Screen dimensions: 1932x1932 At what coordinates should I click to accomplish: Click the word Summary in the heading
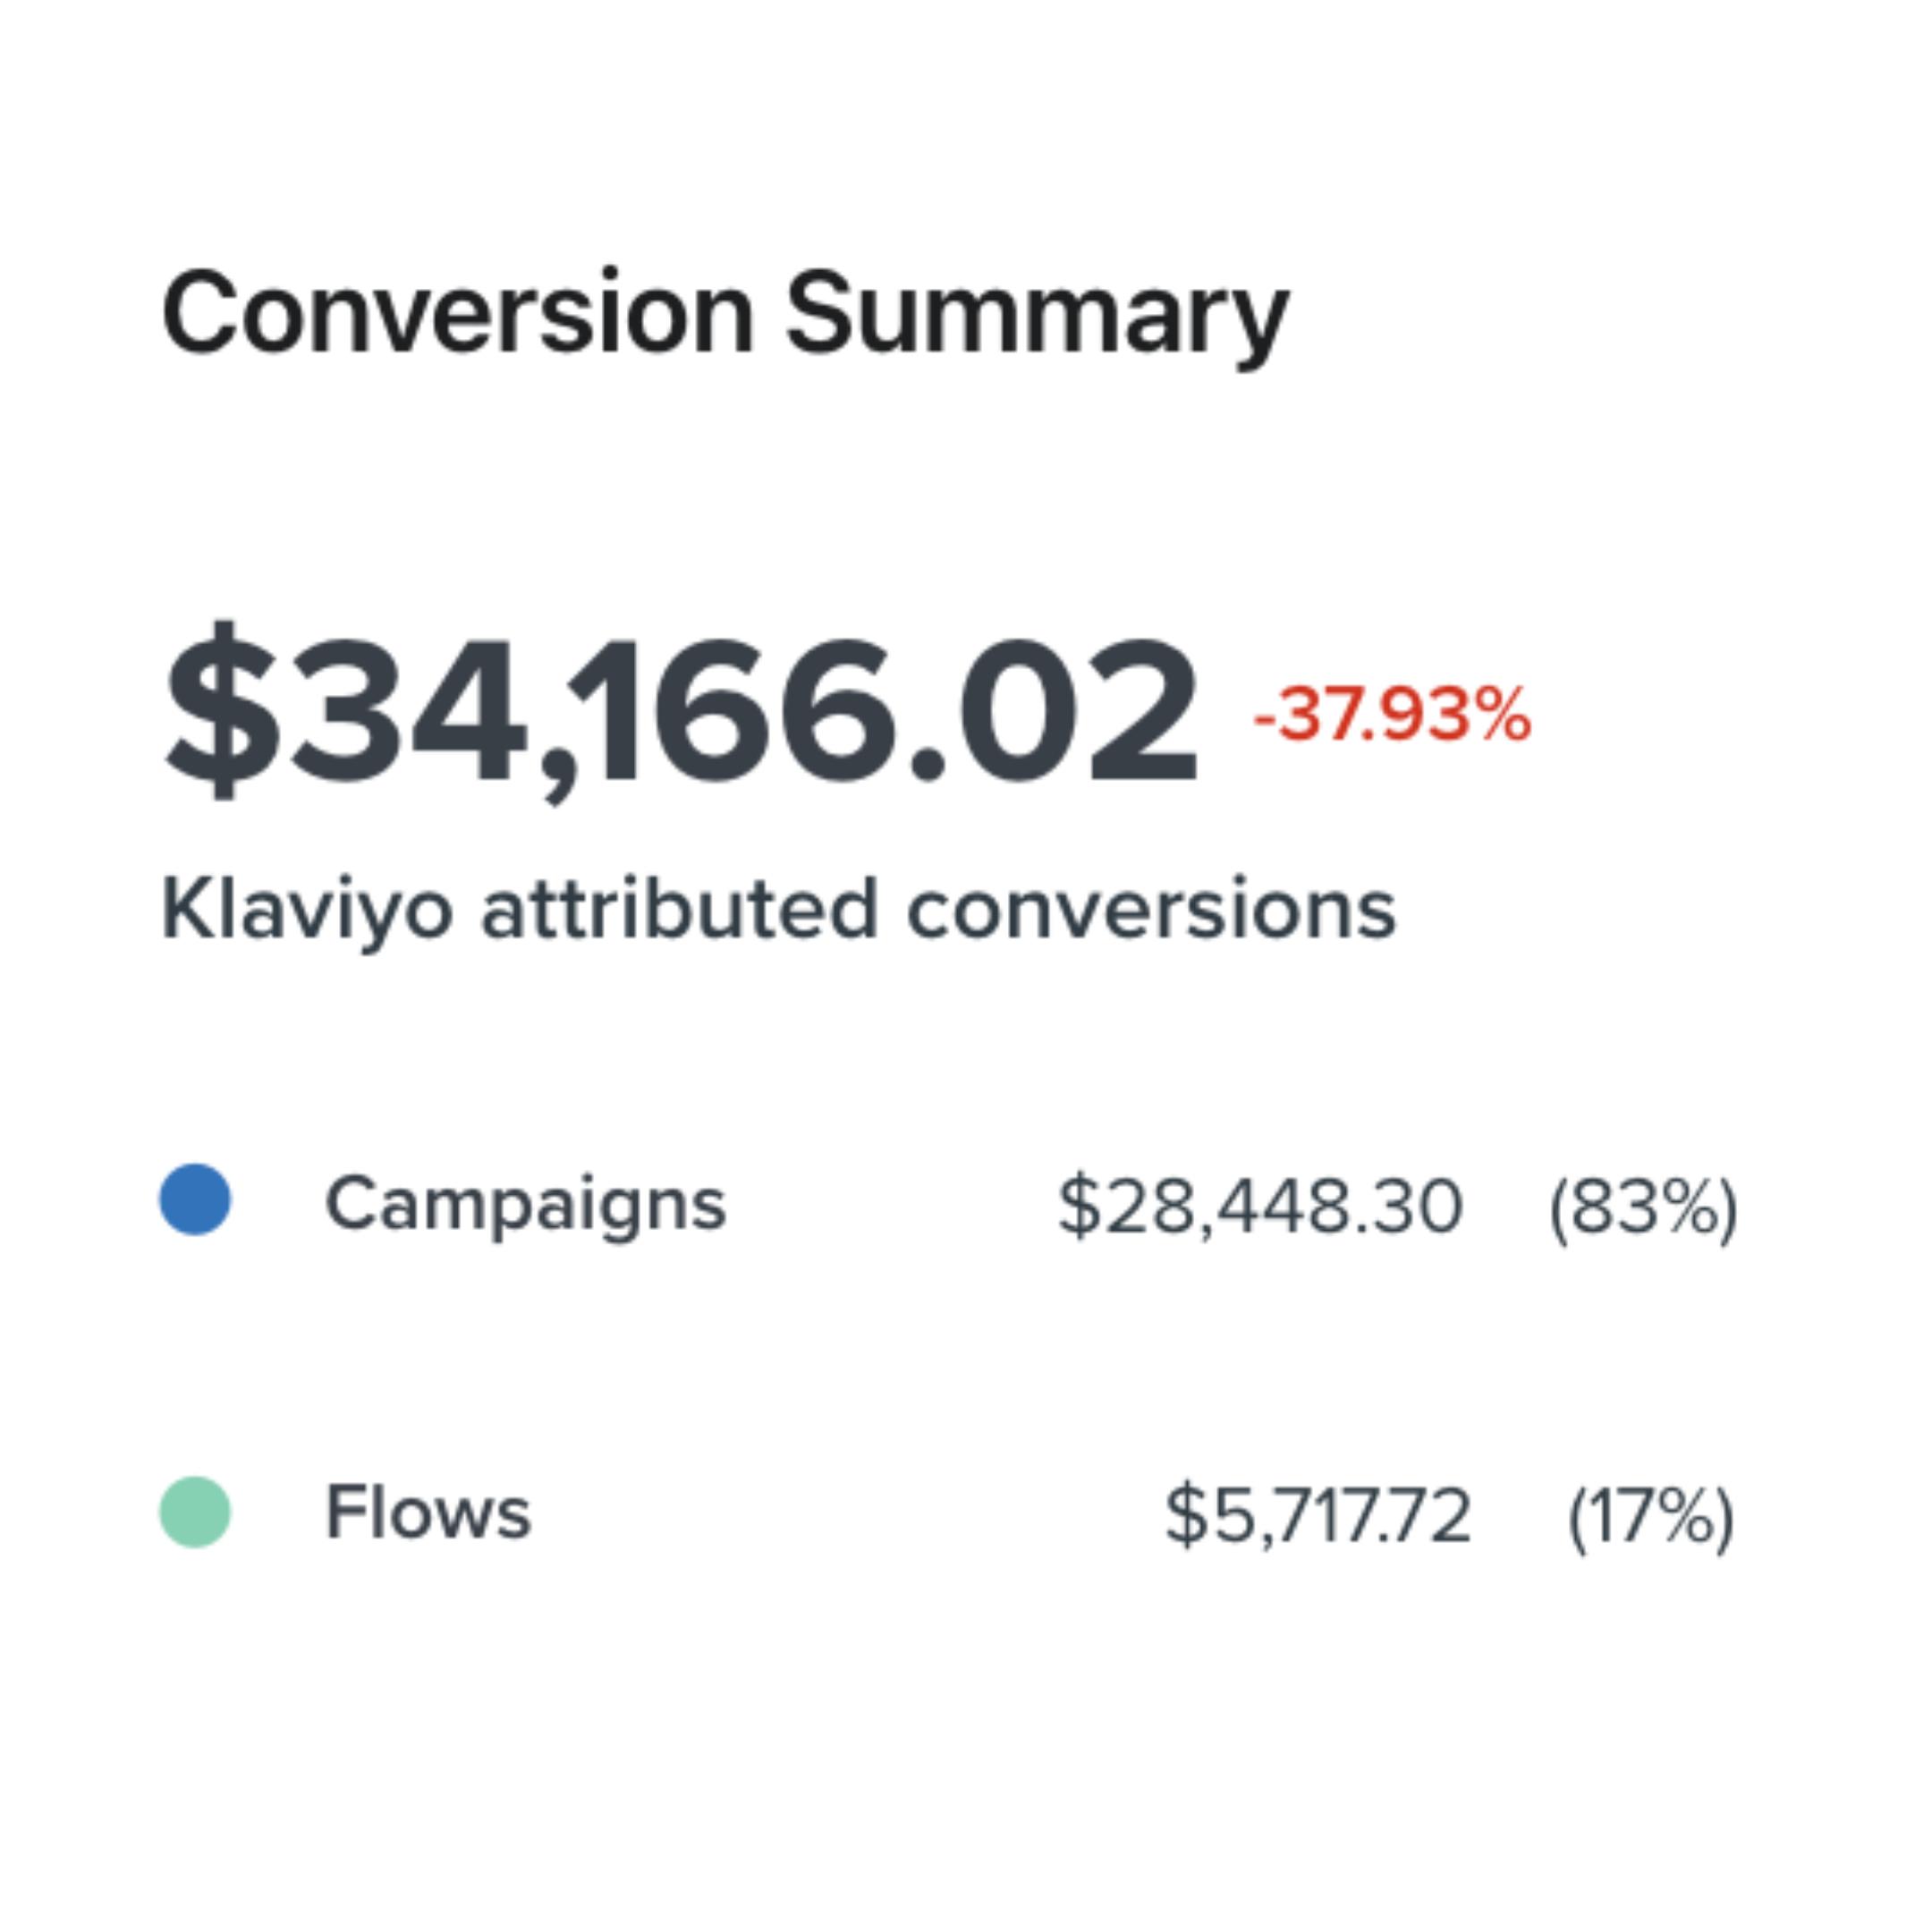point(1037,316)
